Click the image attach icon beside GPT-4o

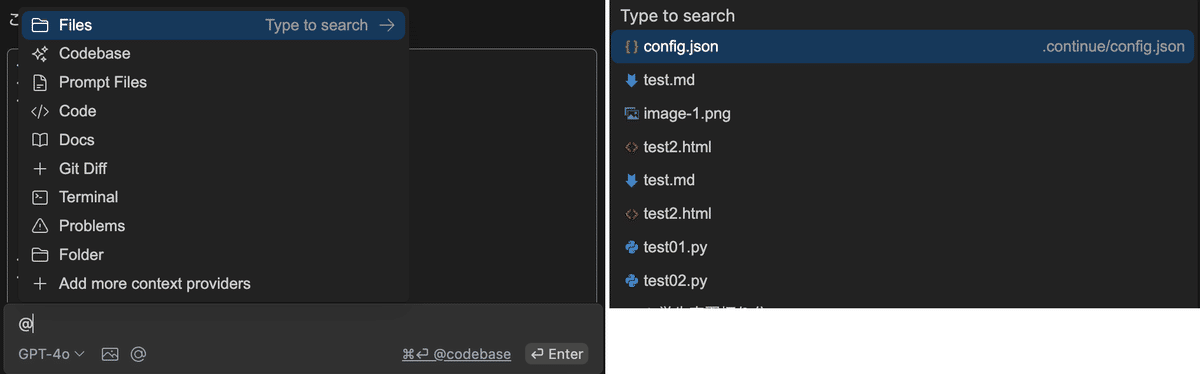[110, 354]
